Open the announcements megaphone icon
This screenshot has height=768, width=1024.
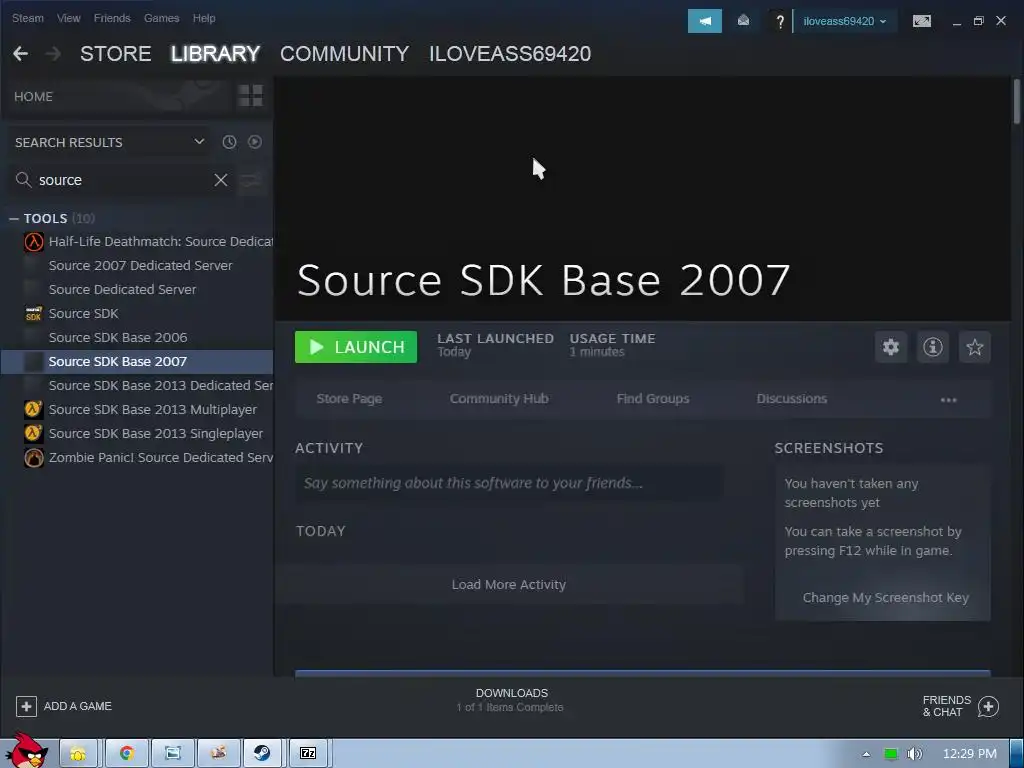coord(705,21)
